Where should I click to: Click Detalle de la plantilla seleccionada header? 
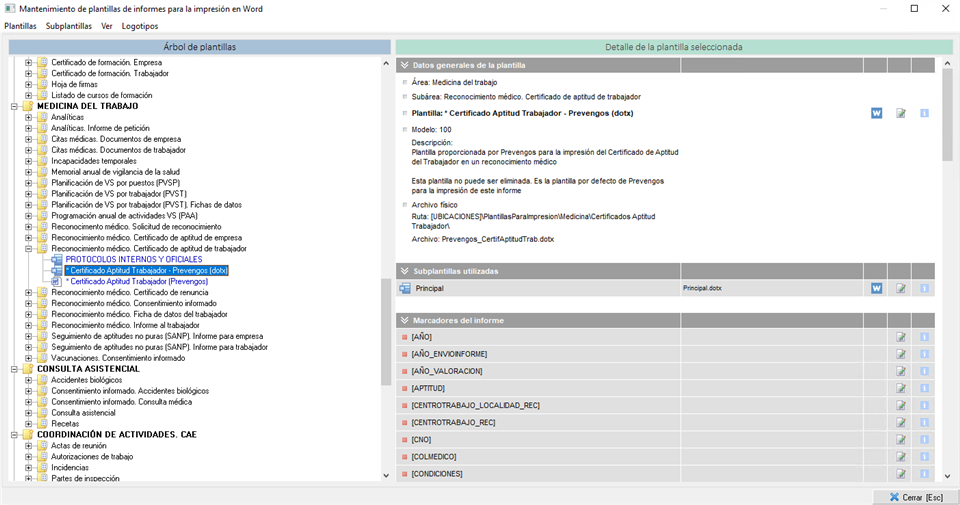coord(674,47)
